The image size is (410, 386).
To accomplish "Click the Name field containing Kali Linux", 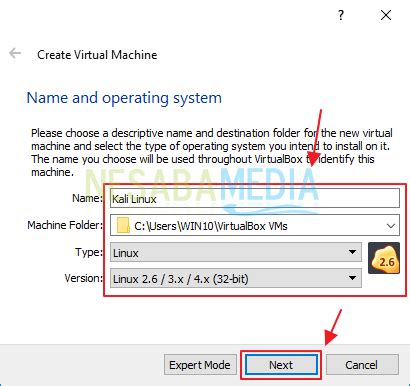I will [255, 199].
